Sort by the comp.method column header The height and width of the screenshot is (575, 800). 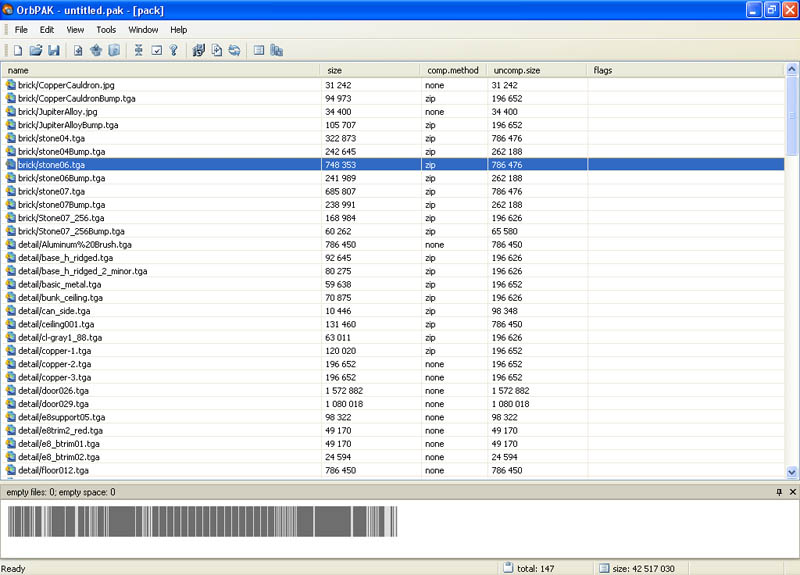(x=453, y=70)
